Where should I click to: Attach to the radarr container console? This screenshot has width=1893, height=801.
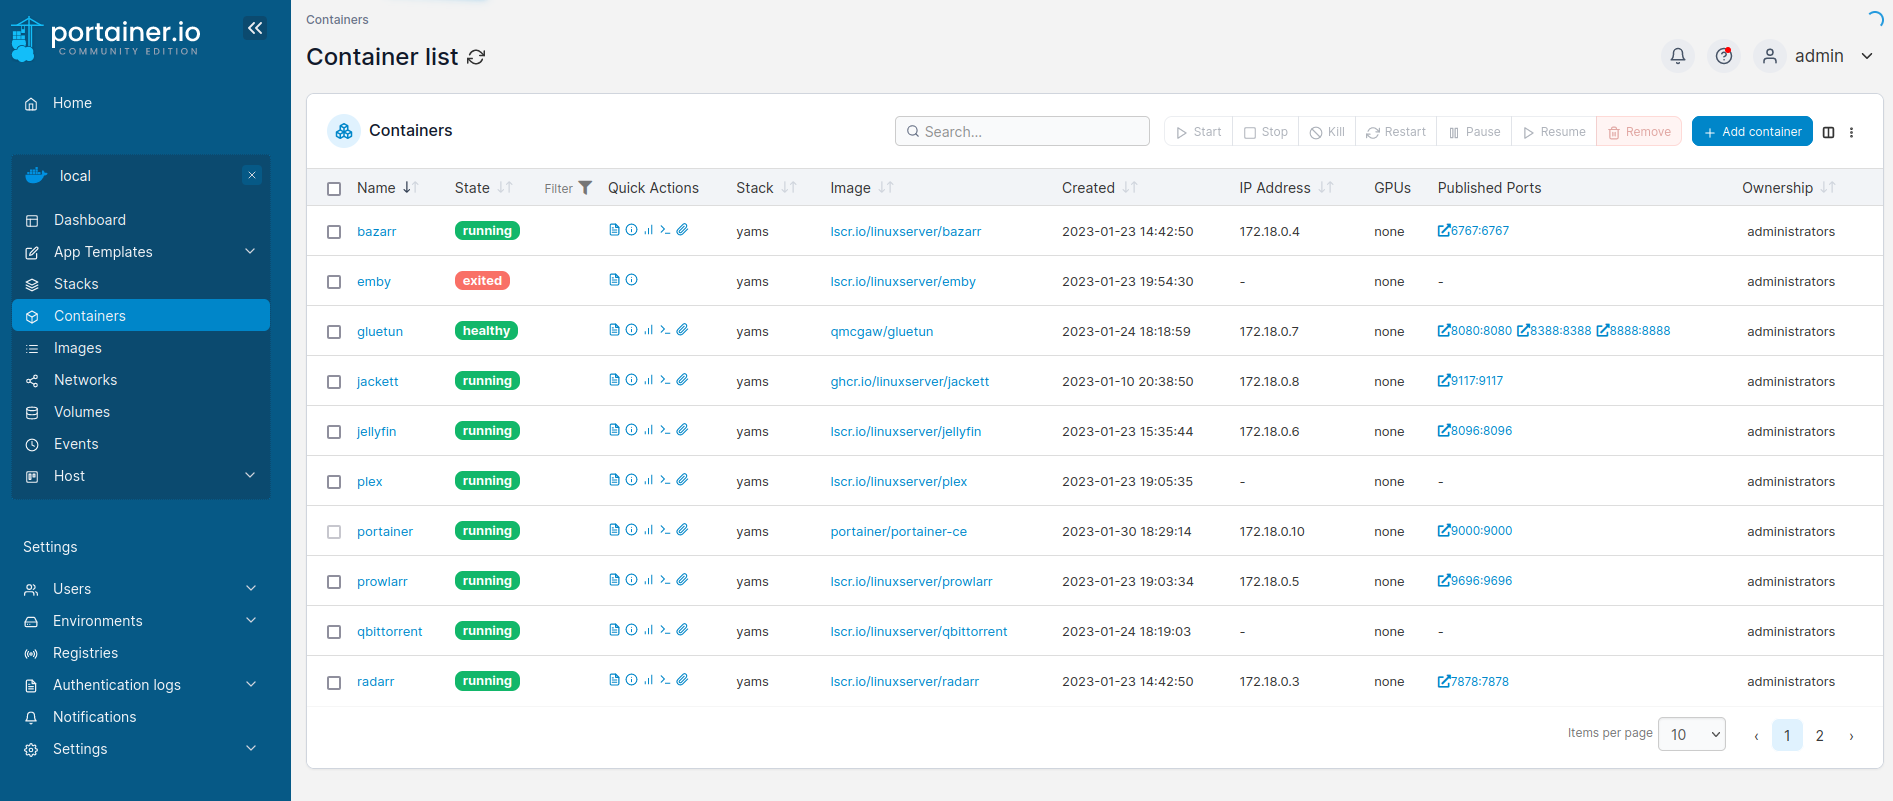click(682, 680)
